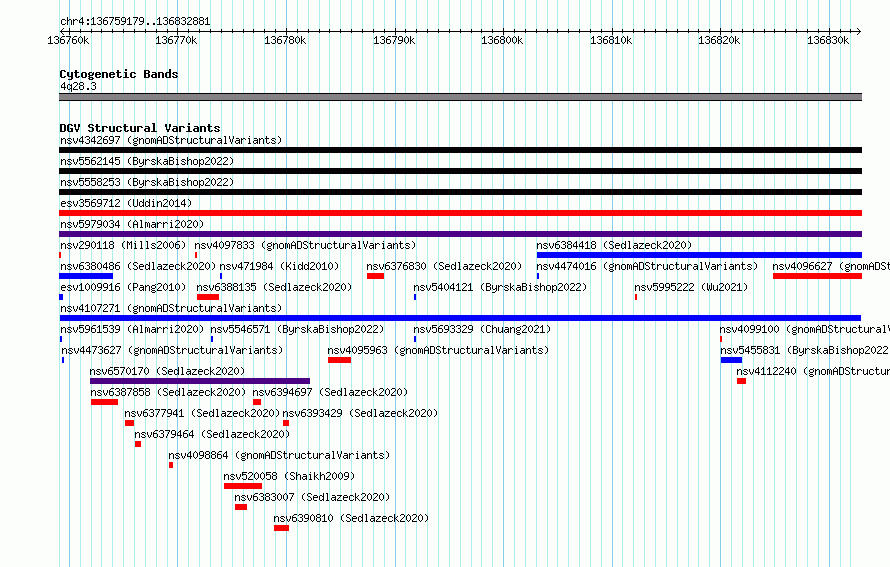890x567 pixels.
Task: Select the 136820k ruler position label
Action: pos(719,40)
